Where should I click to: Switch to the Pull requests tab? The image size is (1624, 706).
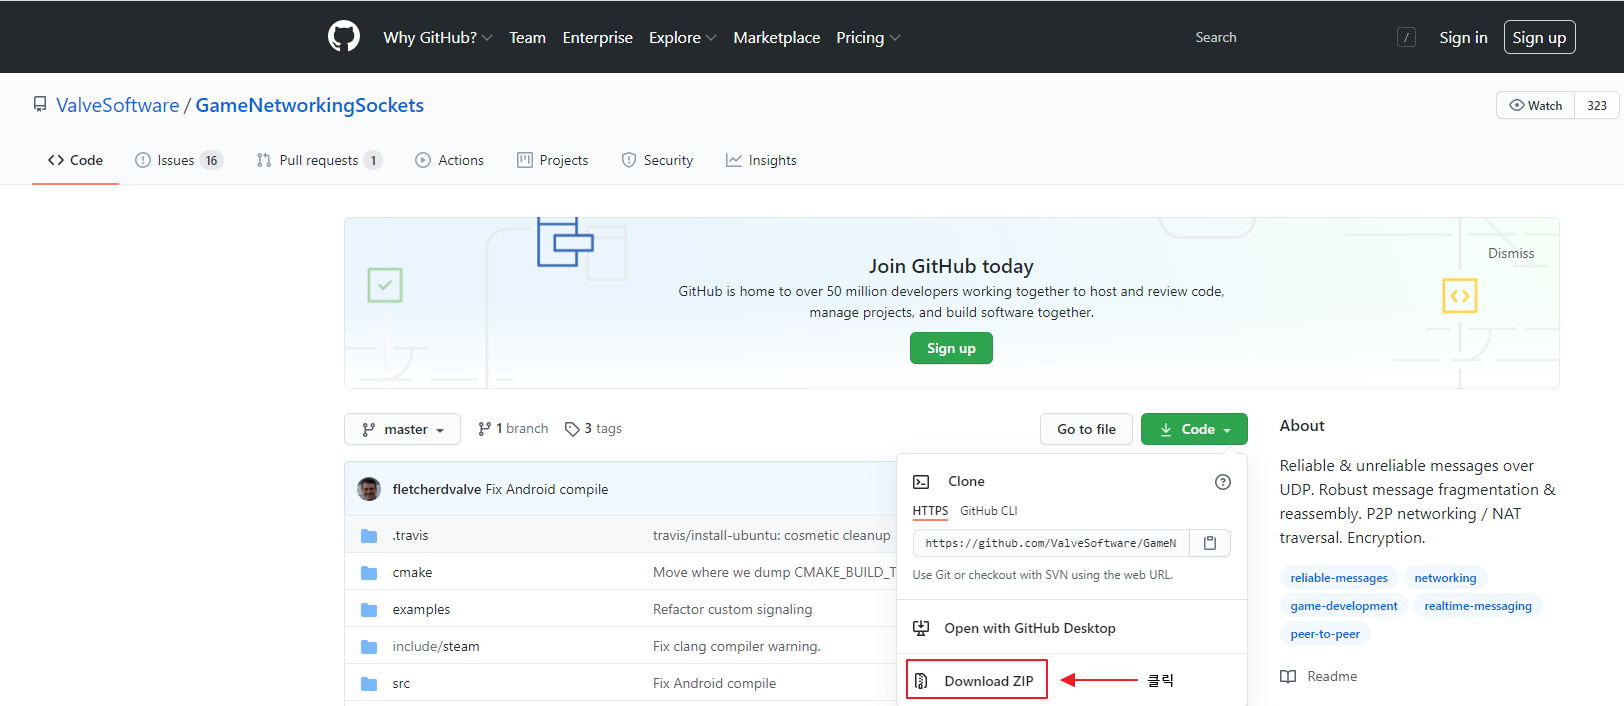point(319,160)
